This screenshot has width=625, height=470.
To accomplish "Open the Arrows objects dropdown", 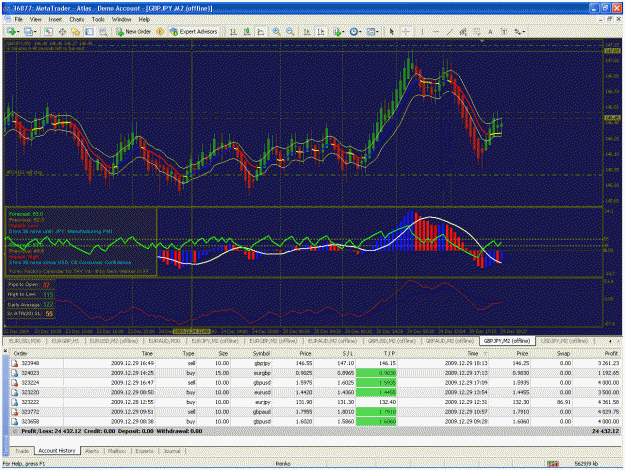I will click(519, 31).
